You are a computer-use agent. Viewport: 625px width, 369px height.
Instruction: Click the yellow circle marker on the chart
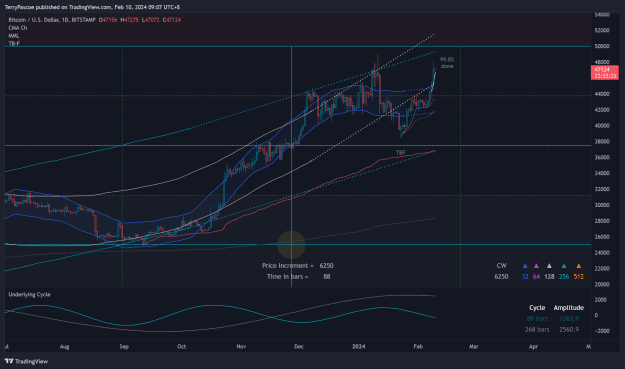tap(291, 245)
